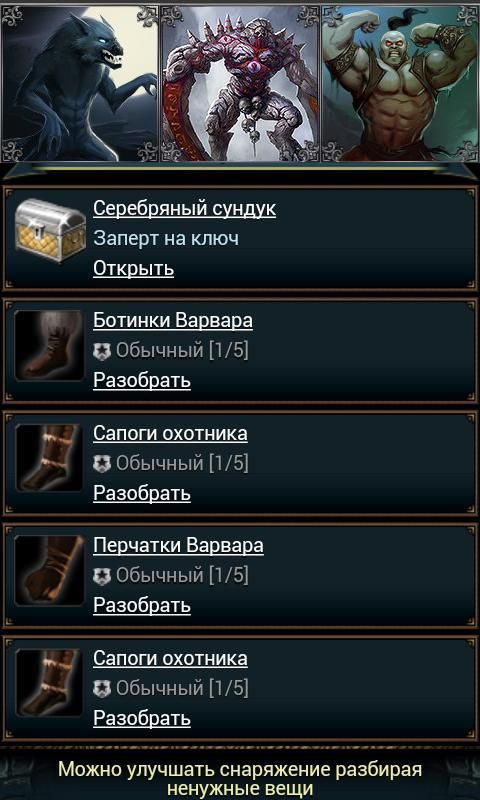Tap the werewolf monster portrait

[80, 83]
